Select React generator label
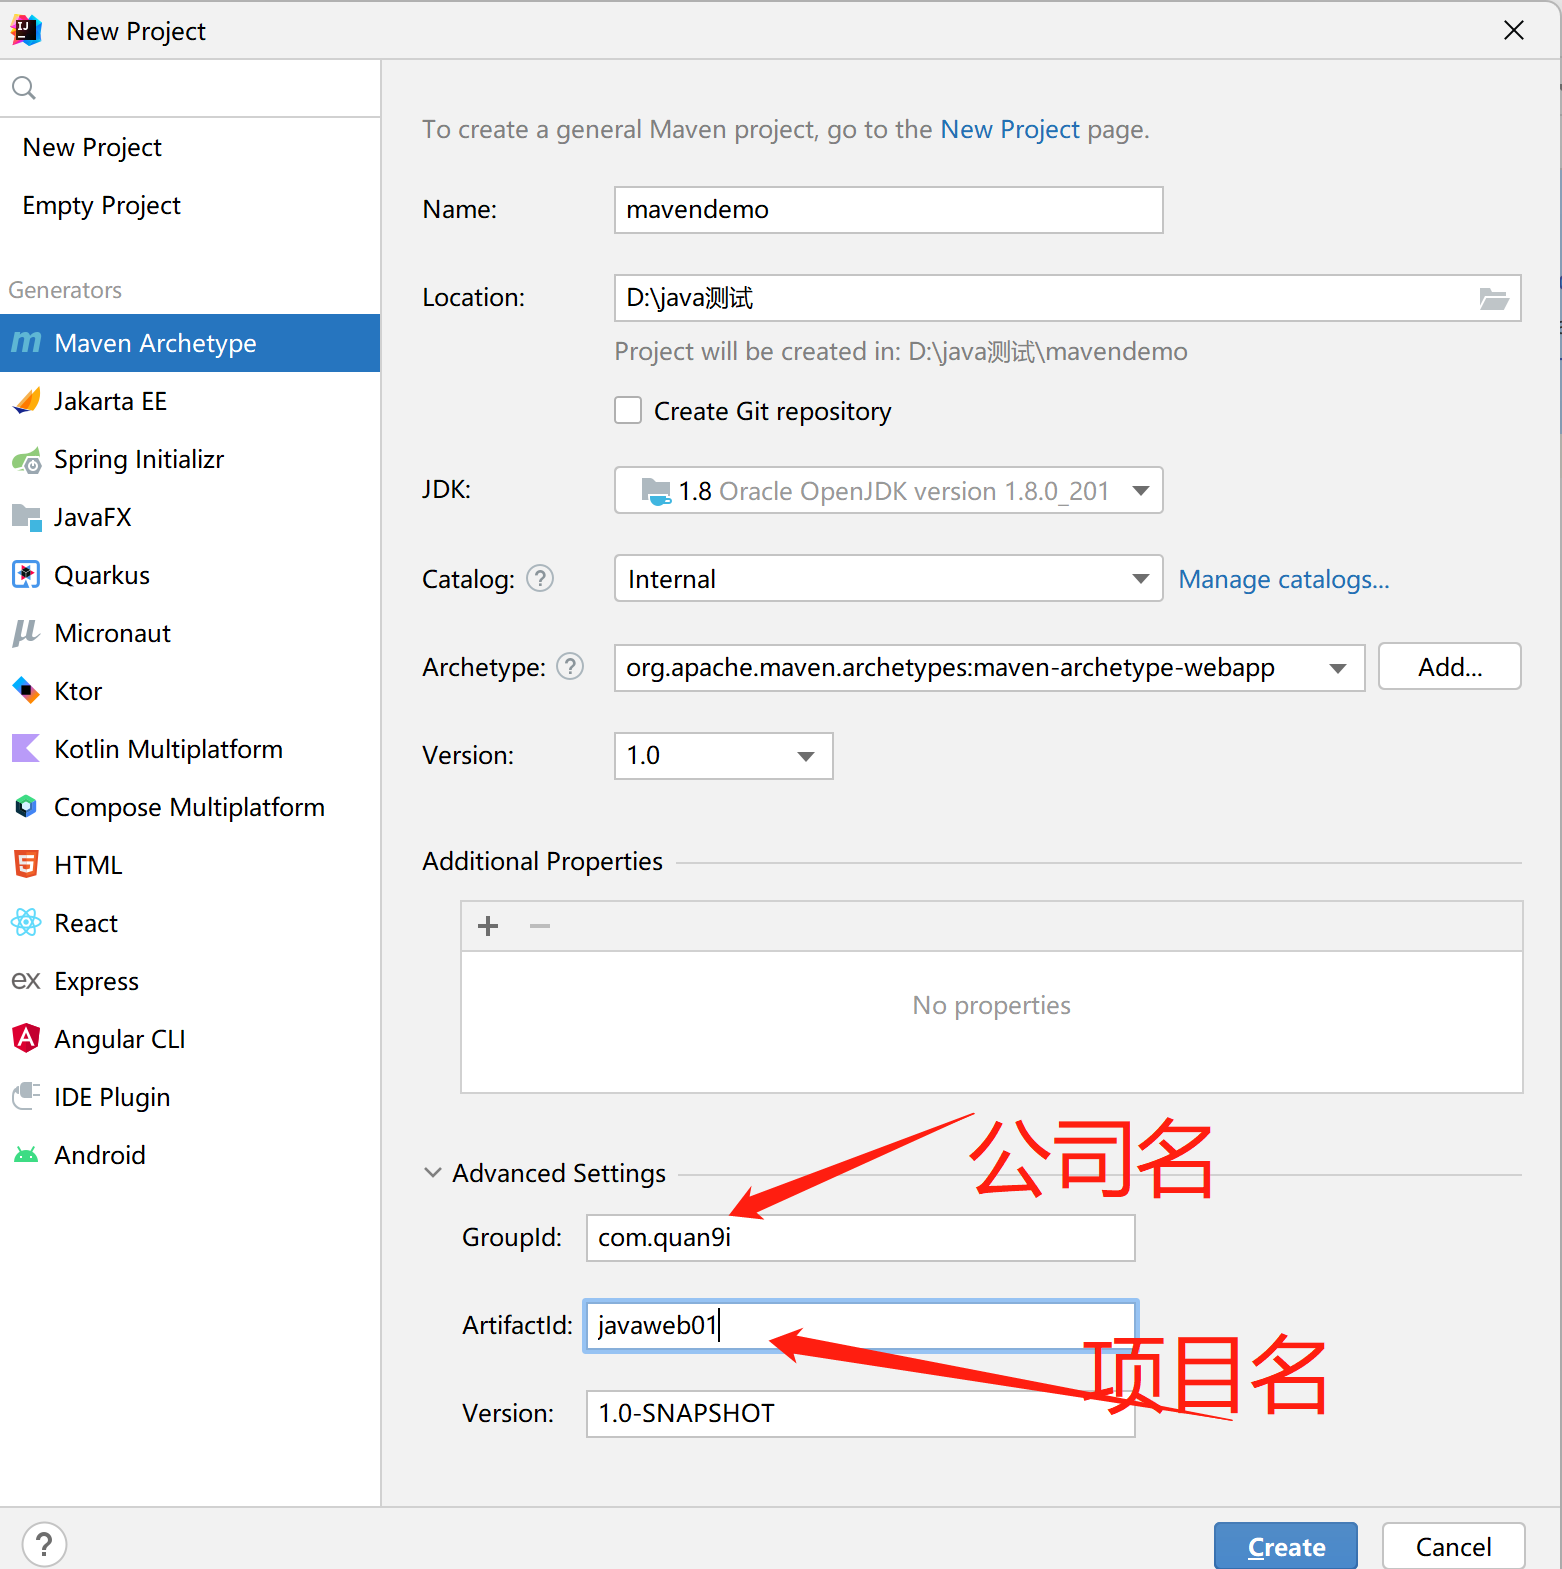This screenshot has width=1562, height=1569. 86,923
